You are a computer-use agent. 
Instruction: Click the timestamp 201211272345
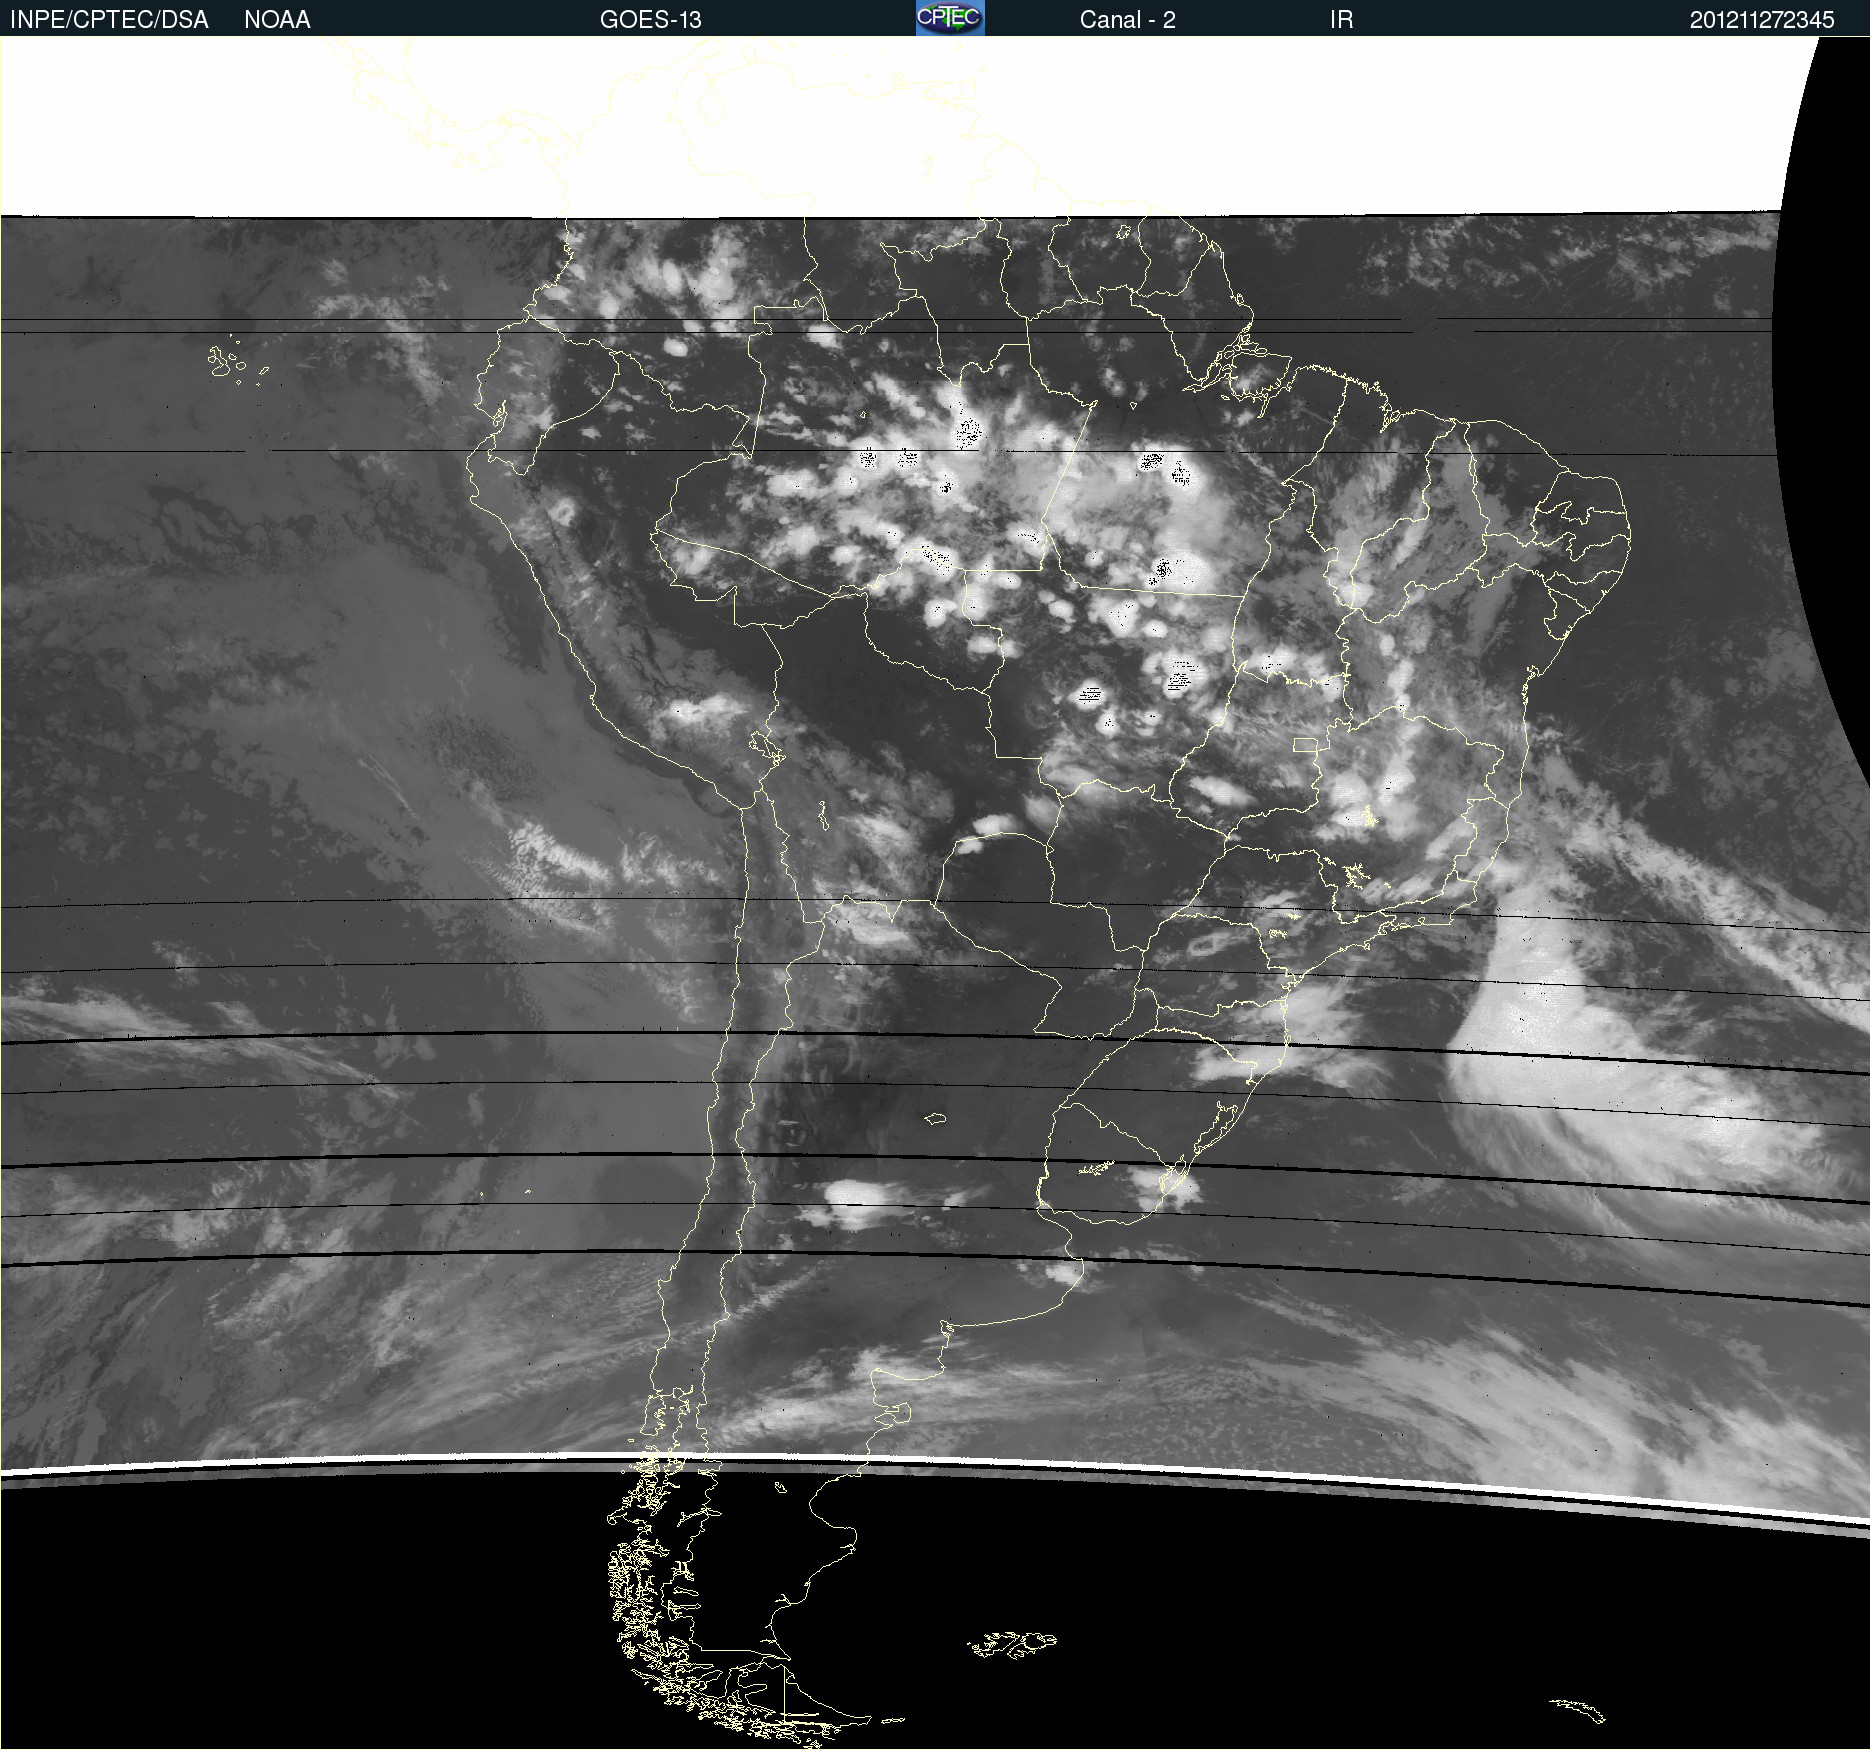coord(1762,20)
